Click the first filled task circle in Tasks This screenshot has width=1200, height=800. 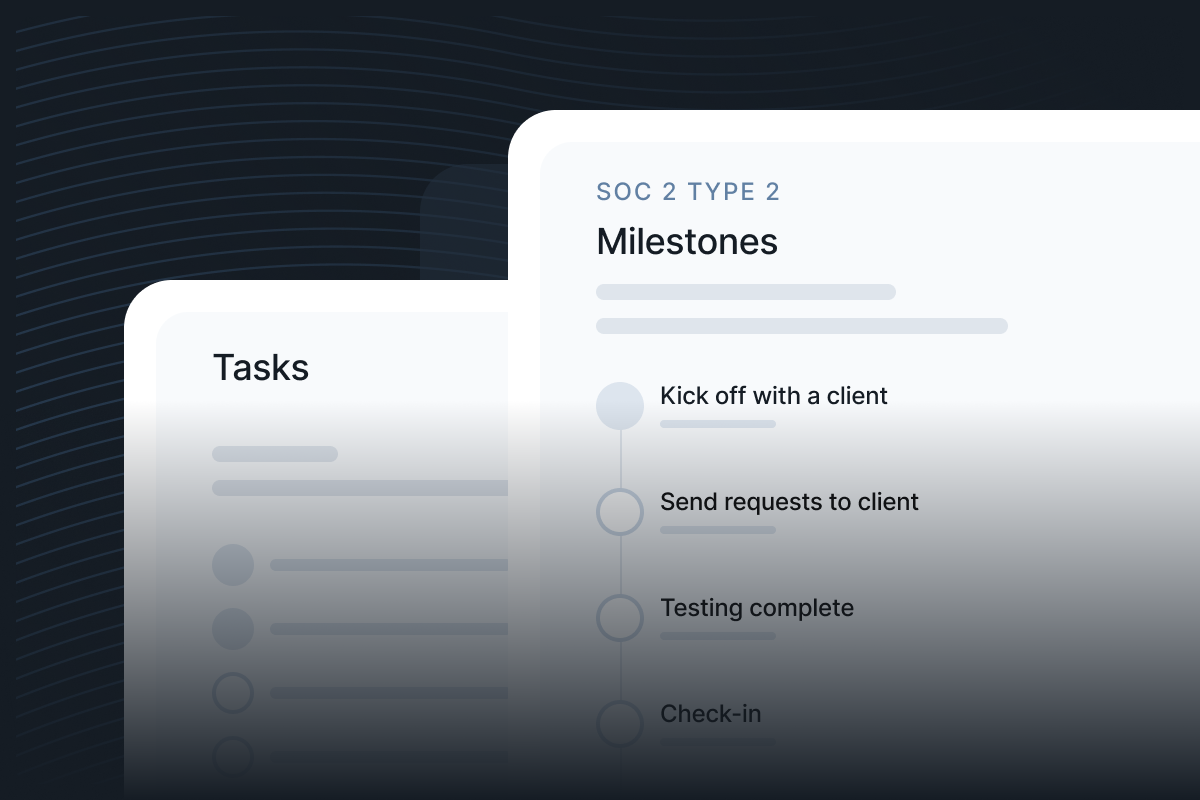(x=233, y=565)
